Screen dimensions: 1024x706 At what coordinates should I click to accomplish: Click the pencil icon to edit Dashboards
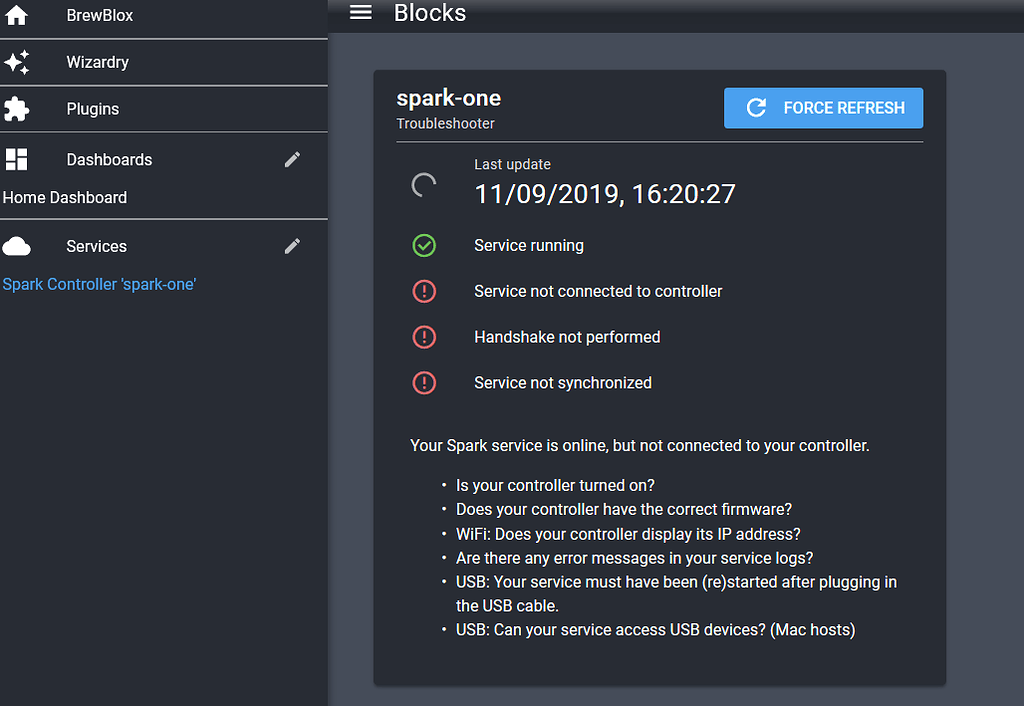[x=292, y=159]
